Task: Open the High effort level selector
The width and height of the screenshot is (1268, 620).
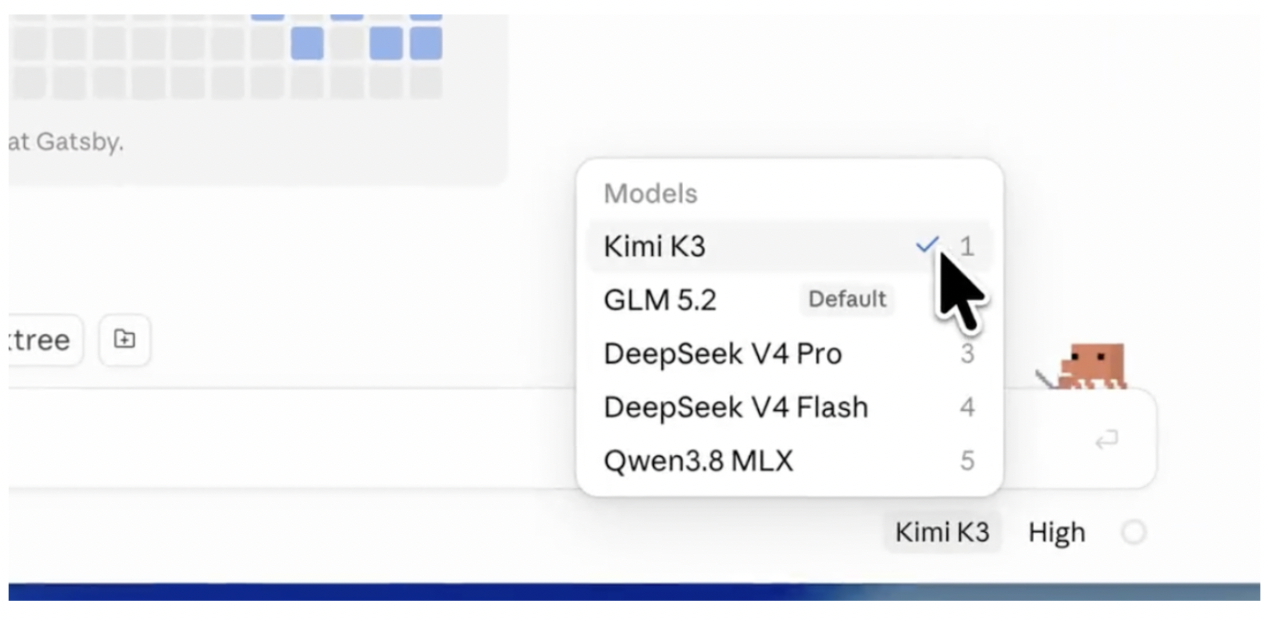Action: (1056, 533)
